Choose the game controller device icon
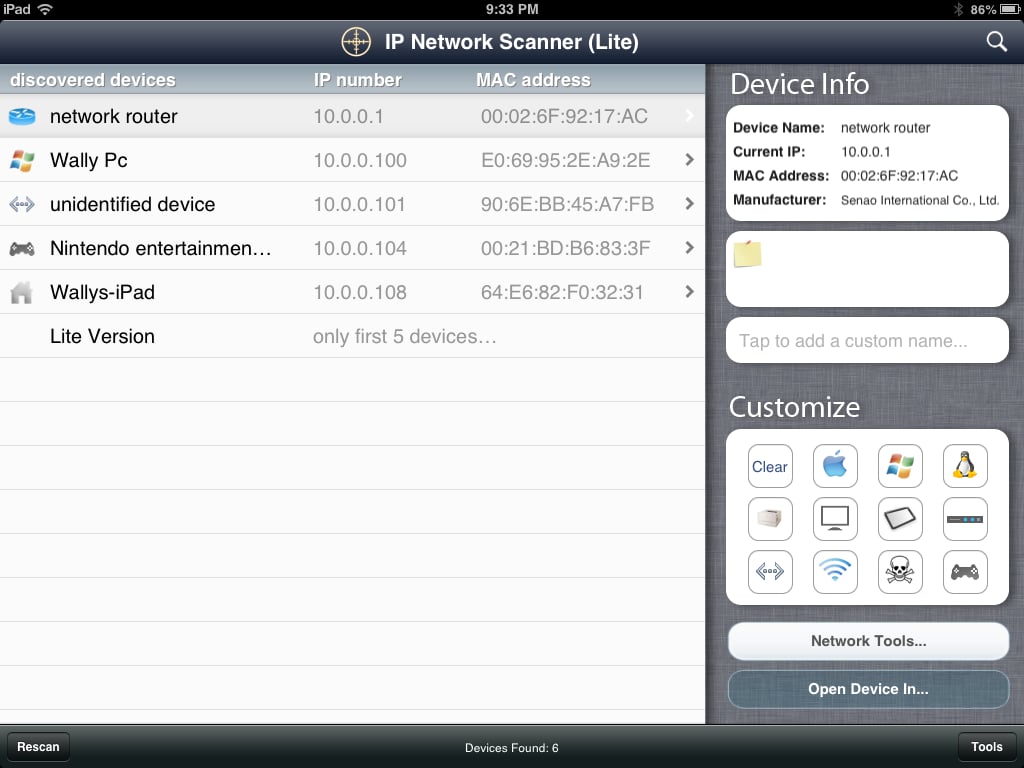The image size is (1024, 768). tap(965, 572)
